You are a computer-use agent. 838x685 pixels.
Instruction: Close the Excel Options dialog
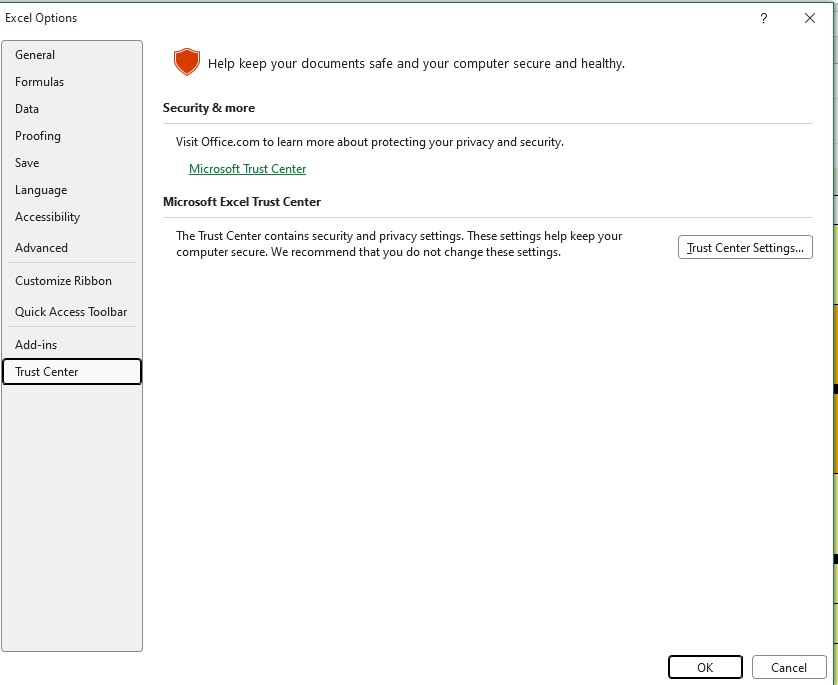tap(809, 18)
